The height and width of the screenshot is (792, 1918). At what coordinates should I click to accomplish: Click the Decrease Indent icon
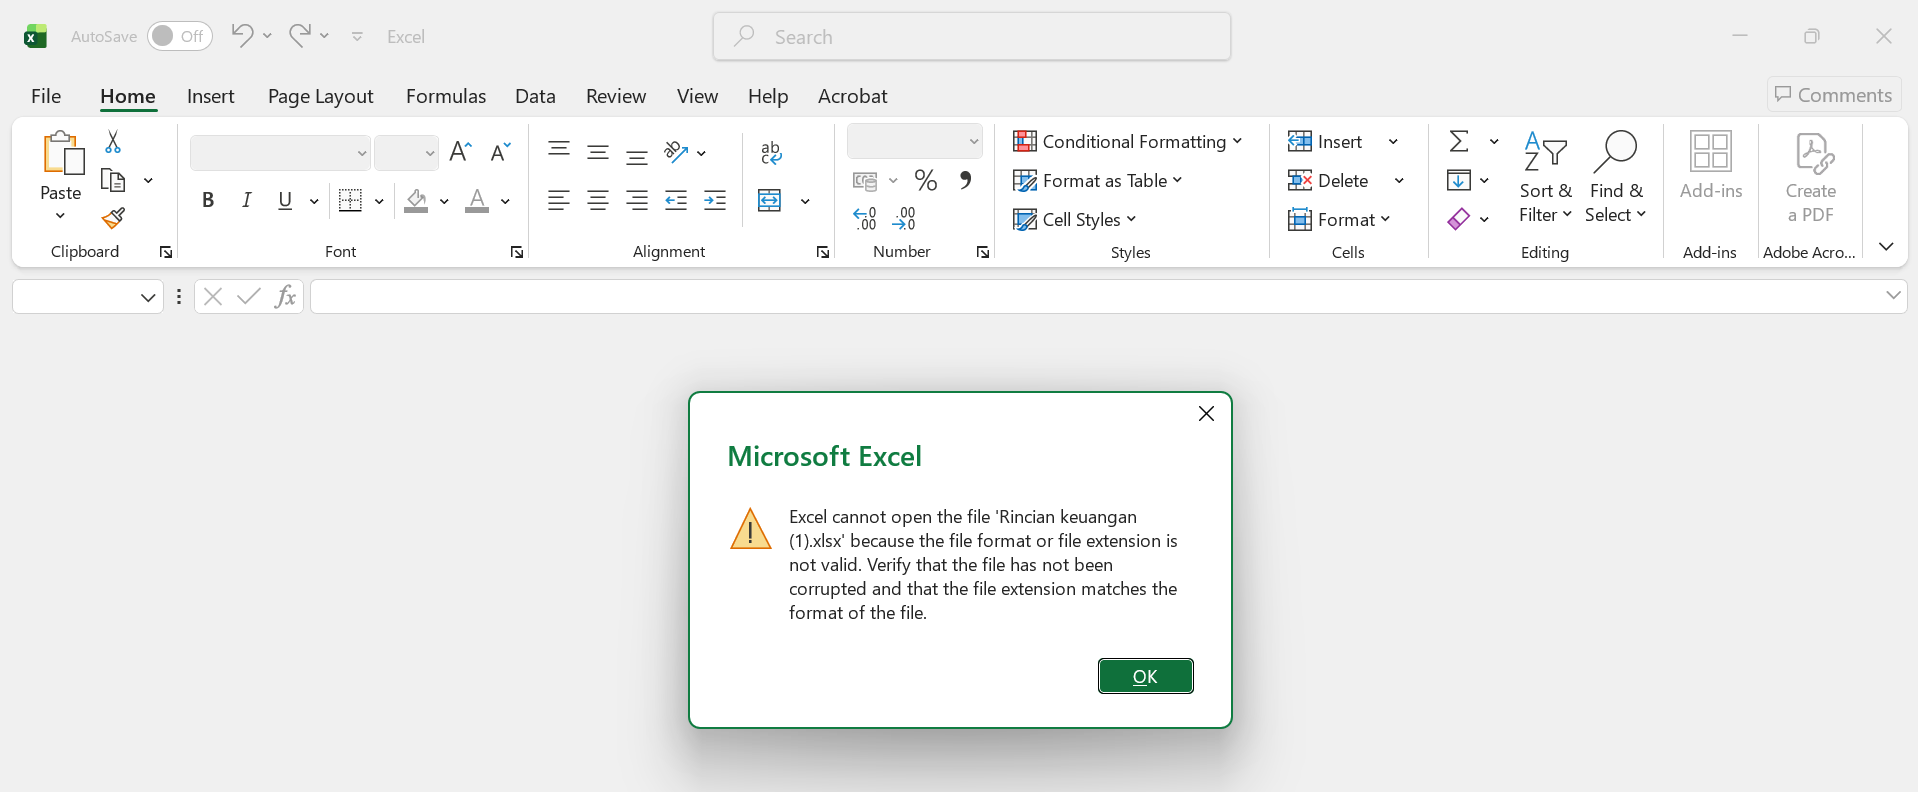pos(676,200)
